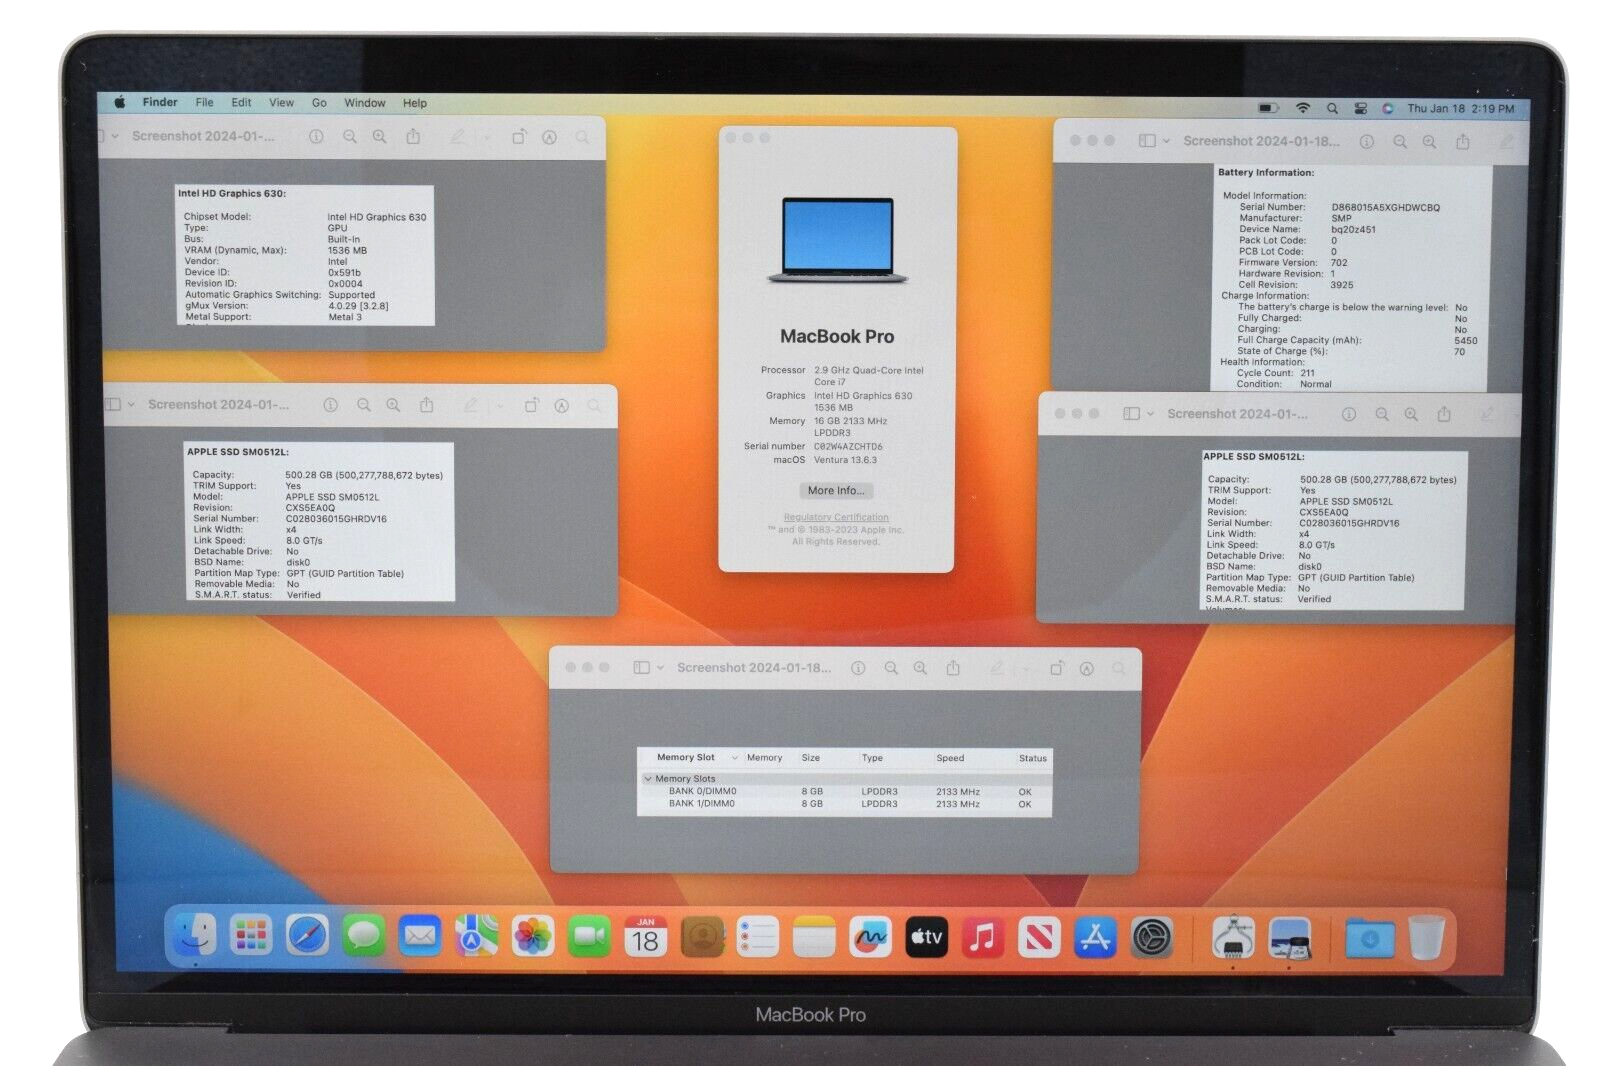Viewport: 1600px width, 1066px height.
Task: Open the App Store from the Dock
Action: tap(1095, 936)
